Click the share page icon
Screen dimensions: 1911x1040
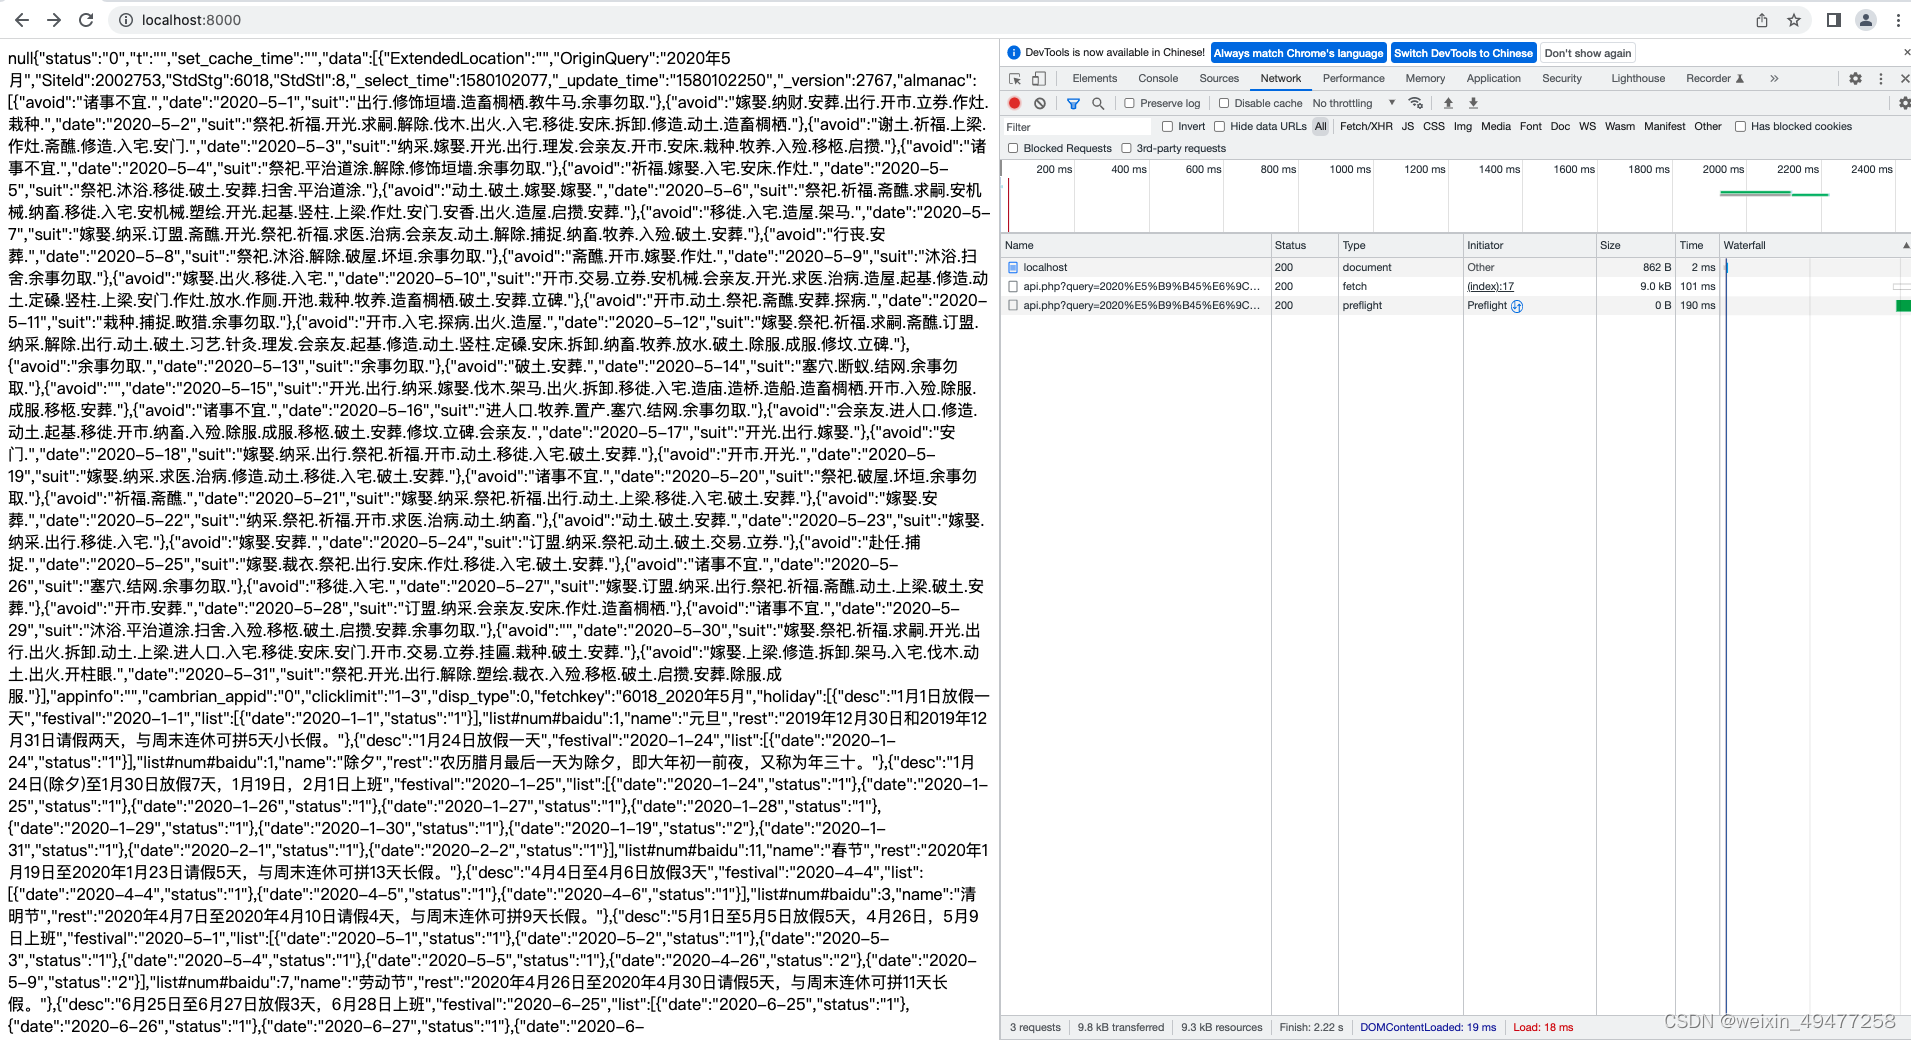click(1762, 20)
